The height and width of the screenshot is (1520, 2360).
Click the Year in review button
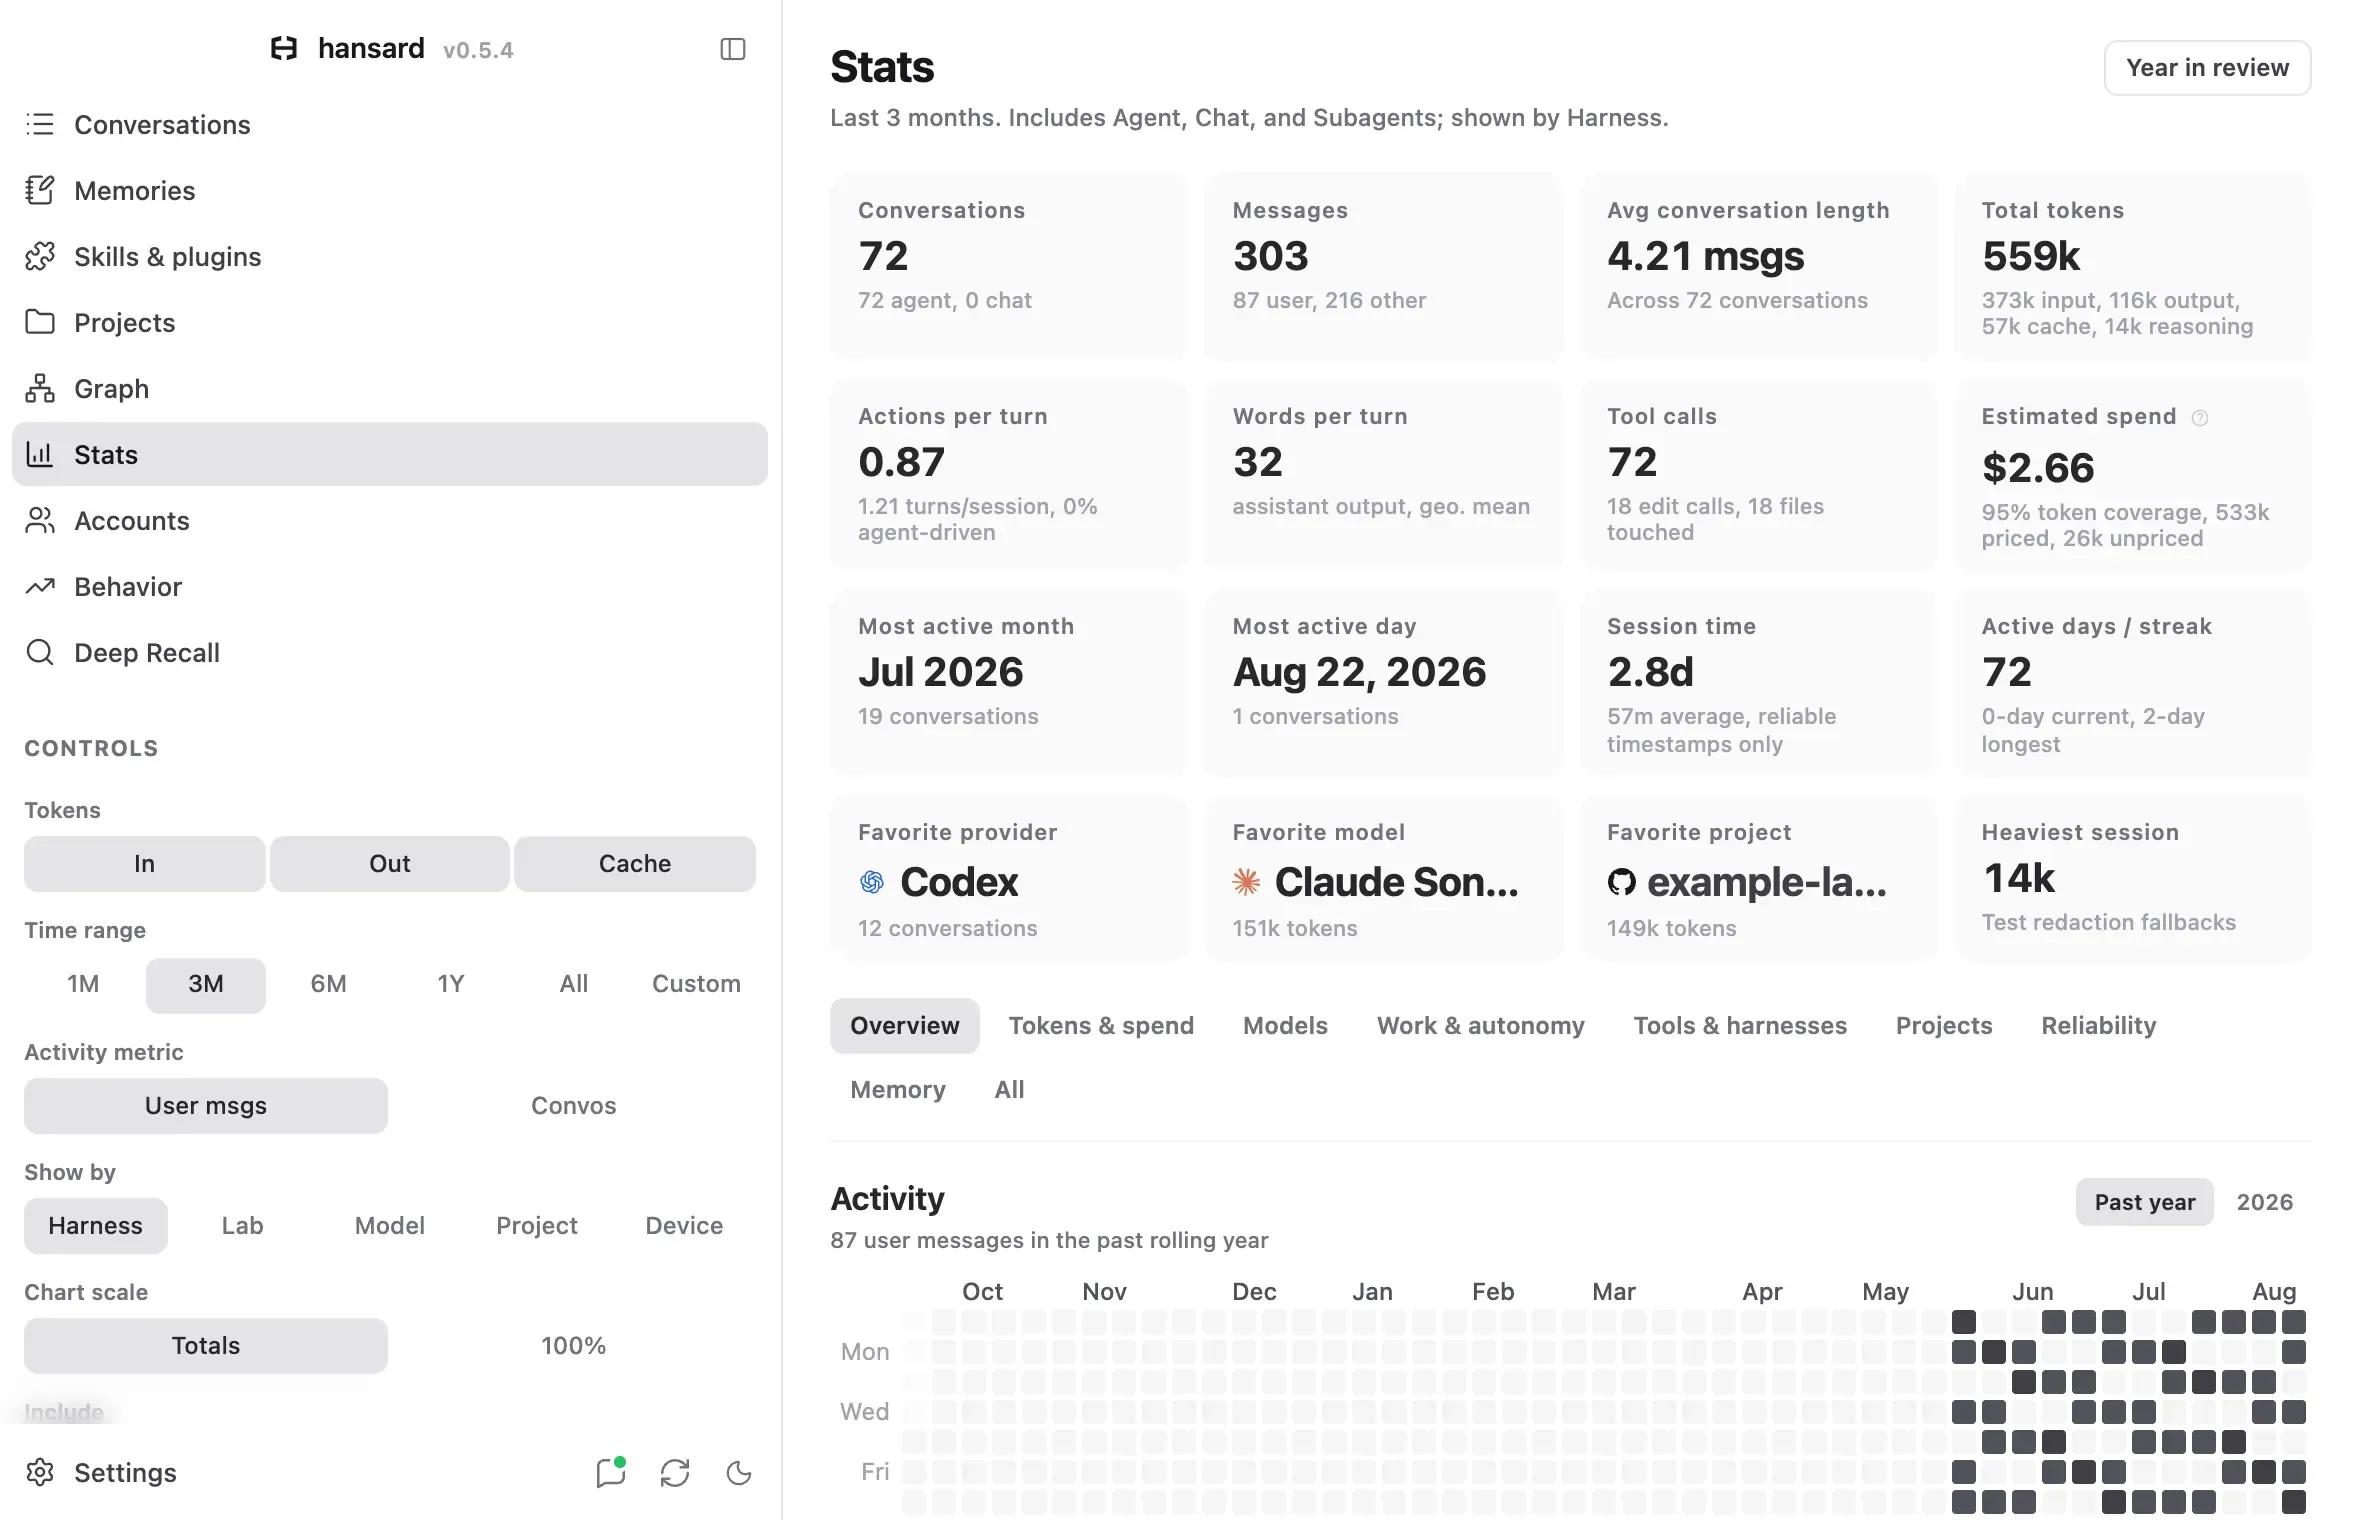[x=2207, y=67]
